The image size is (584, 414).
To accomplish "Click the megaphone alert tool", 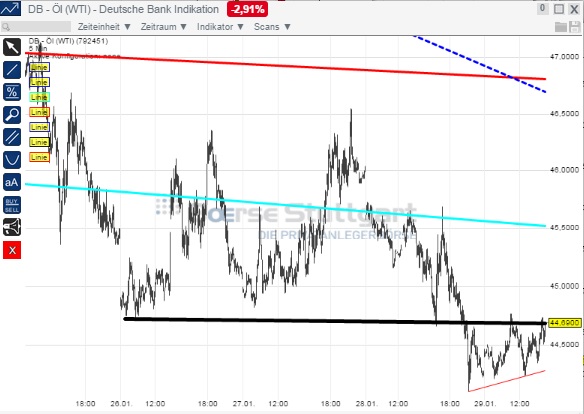I will [x=12, y=227].
